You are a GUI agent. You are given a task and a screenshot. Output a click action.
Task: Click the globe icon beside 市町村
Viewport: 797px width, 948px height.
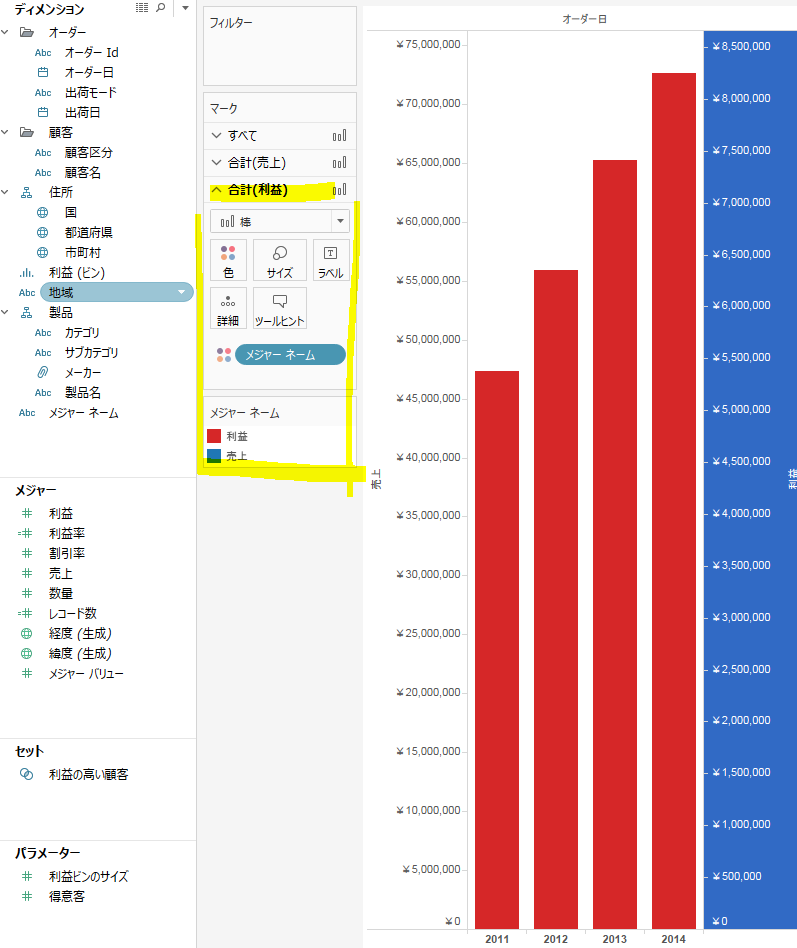[x=42, y=252]
